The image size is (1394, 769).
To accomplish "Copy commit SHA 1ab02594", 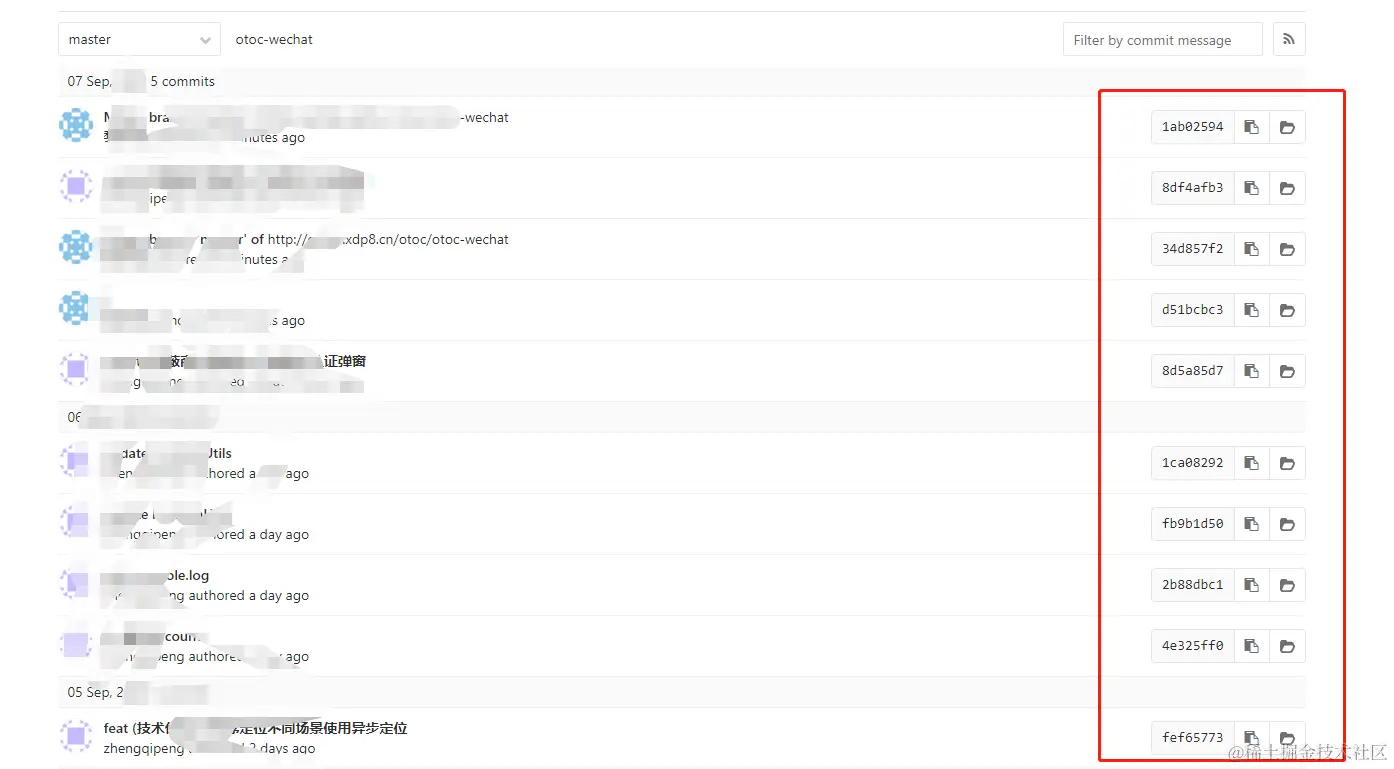I will (1251, 127).
